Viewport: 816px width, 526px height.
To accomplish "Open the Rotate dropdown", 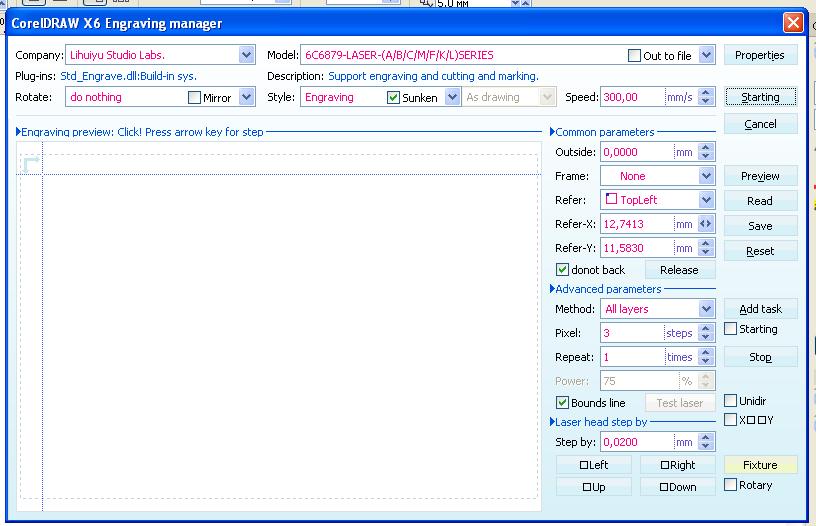I will 247,97.
